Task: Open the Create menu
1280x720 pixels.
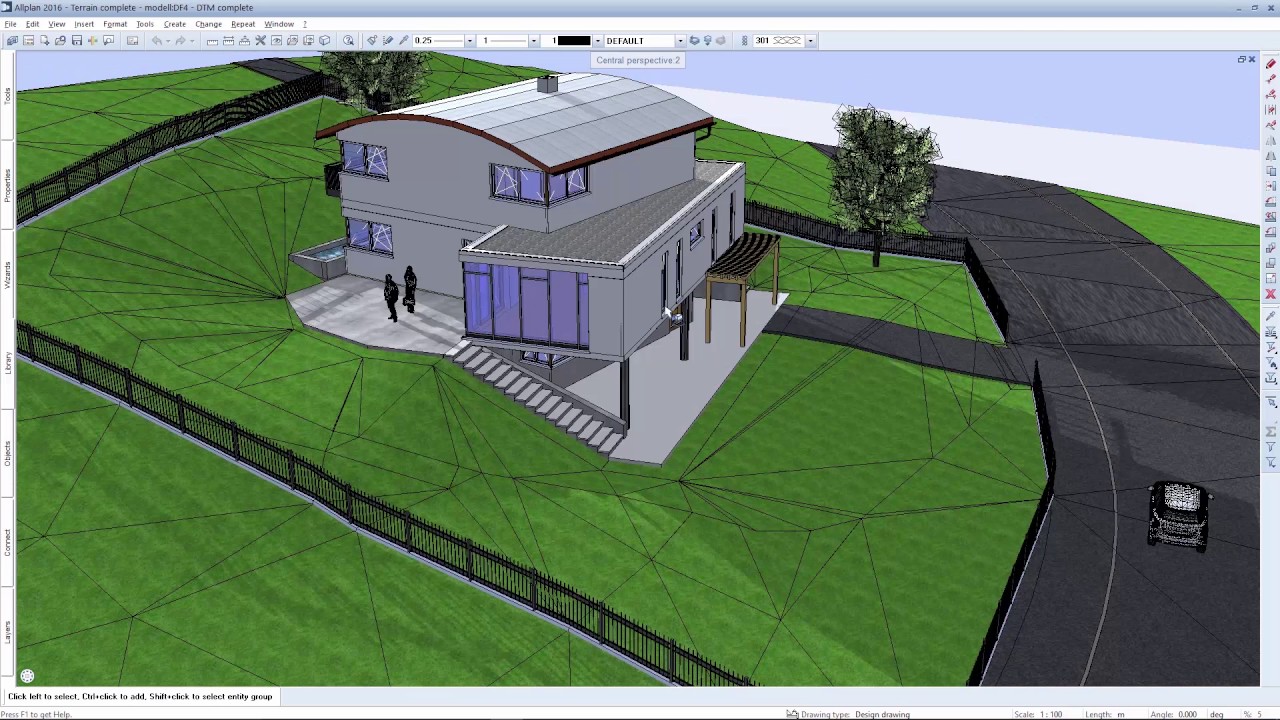Action: (174, 24)
